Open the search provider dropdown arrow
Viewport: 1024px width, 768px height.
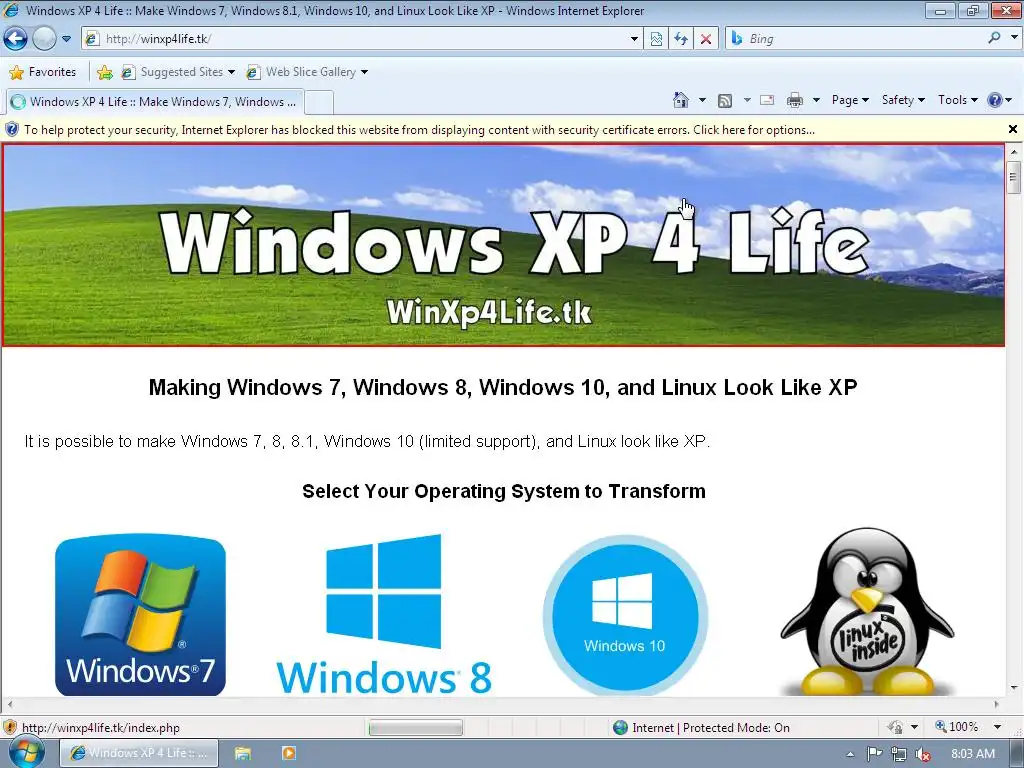tap(1014, 38)
